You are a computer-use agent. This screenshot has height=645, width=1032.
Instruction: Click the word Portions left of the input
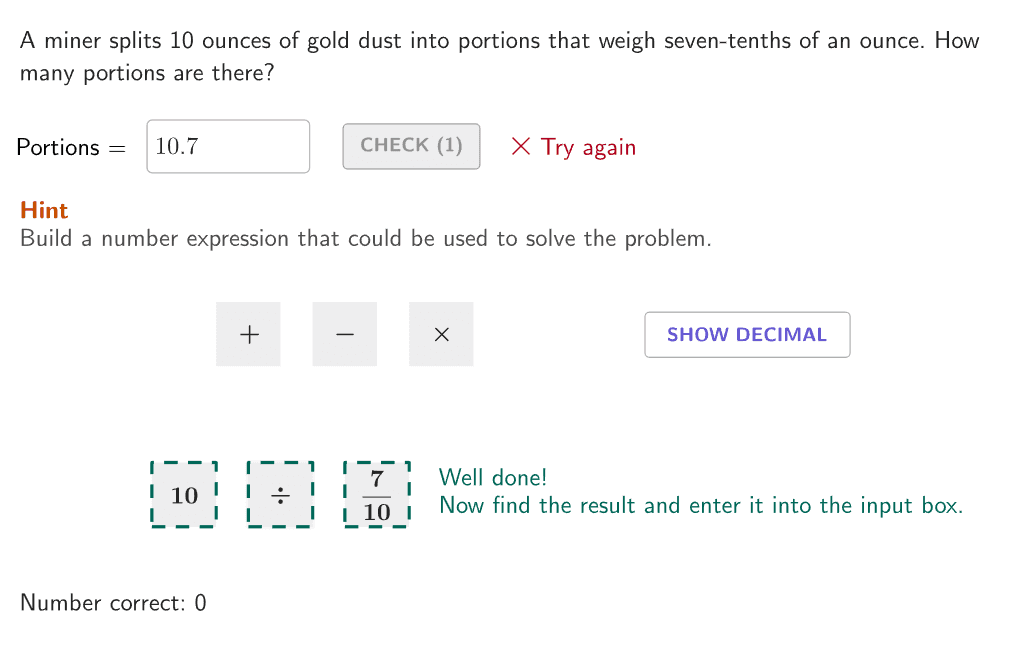58,147
